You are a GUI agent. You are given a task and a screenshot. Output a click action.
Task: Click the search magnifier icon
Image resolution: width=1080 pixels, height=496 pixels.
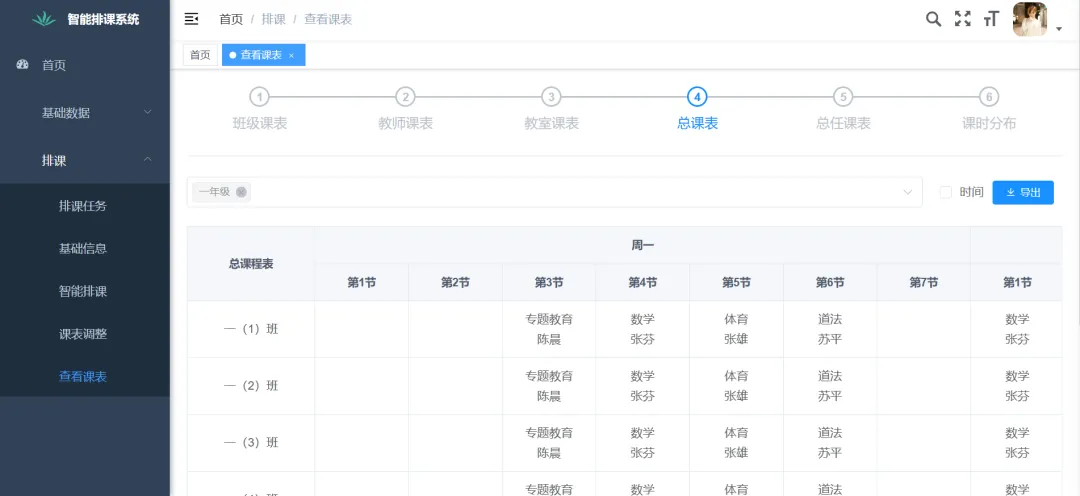[933, 19]
